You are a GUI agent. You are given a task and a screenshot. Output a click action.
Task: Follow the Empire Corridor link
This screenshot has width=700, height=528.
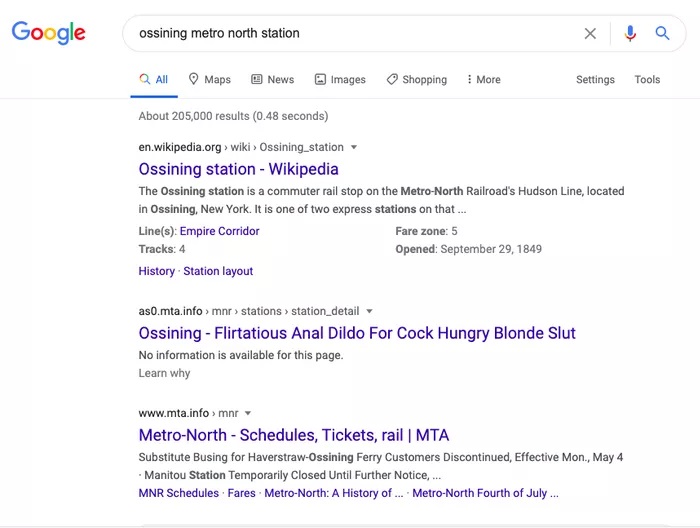(x=219, y=231)
